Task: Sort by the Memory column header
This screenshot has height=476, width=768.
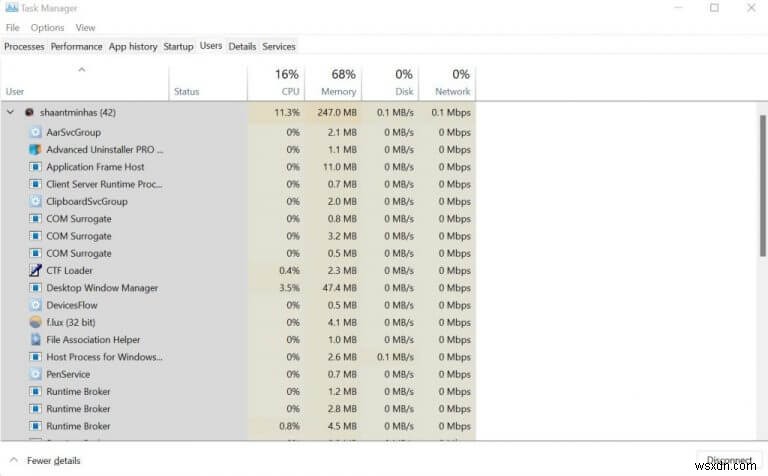Action: (x=333, y=82)
